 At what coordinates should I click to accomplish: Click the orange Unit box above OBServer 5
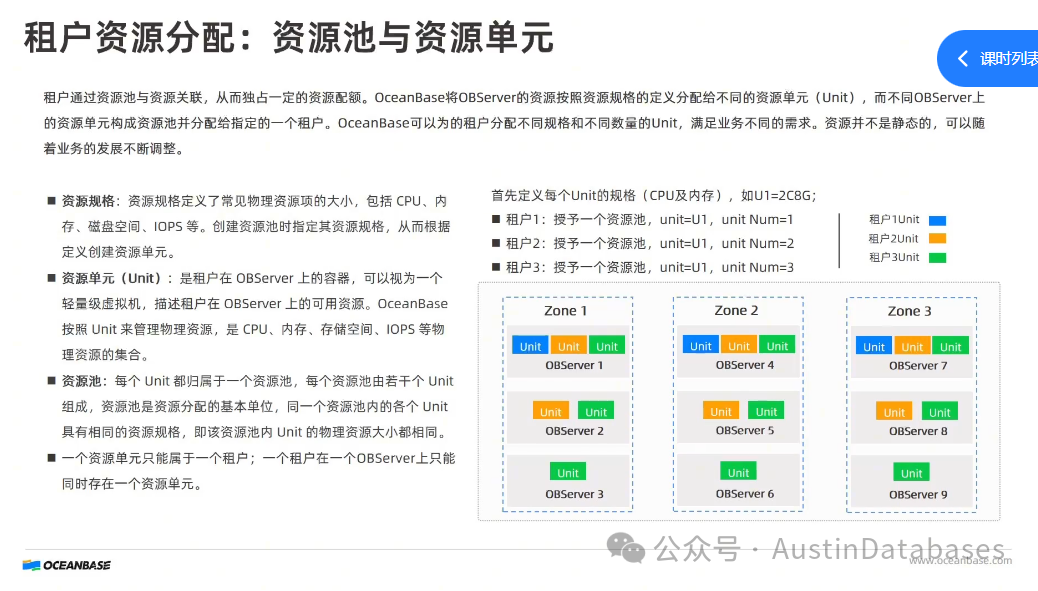click(x=721, y=411)
